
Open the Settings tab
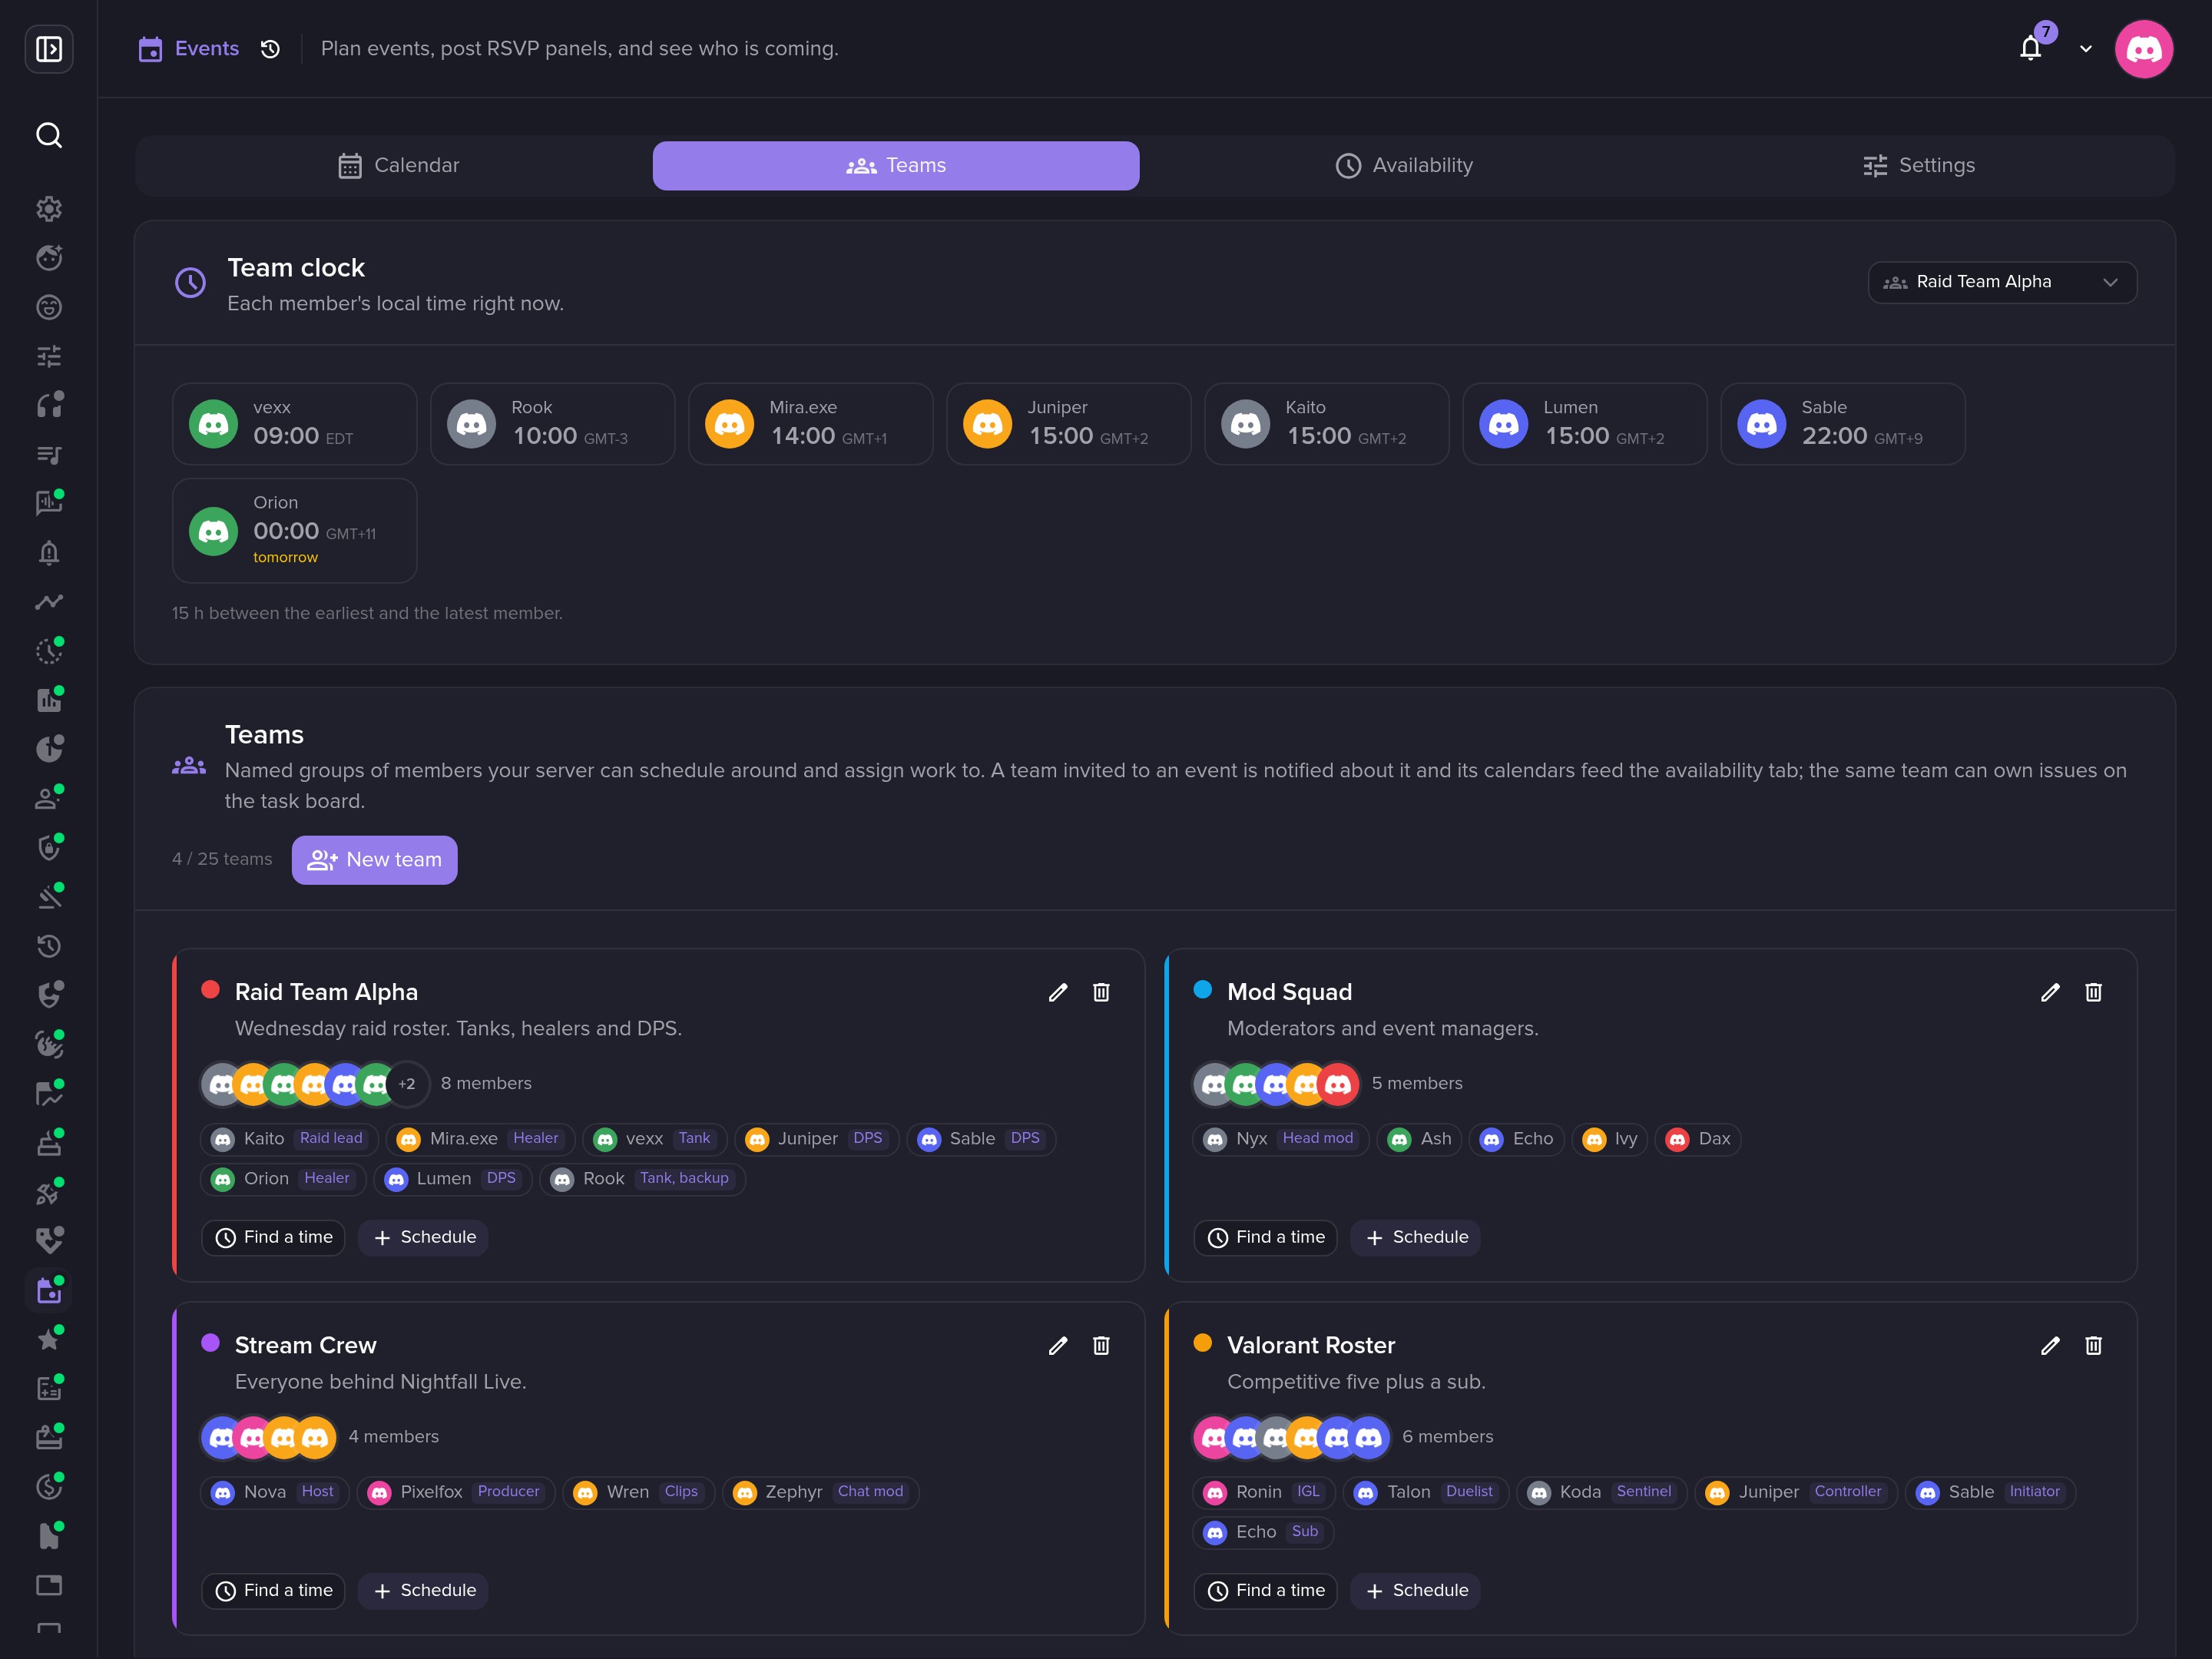click(1918, 165)
